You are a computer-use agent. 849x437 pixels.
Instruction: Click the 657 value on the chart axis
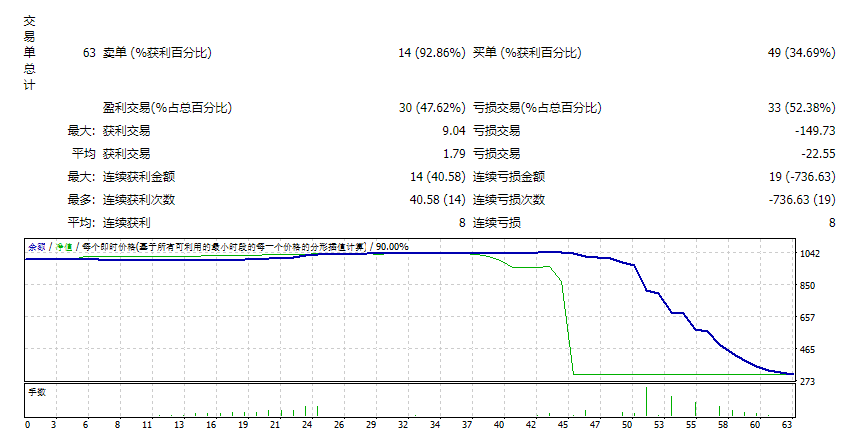[x=807, y=317]
